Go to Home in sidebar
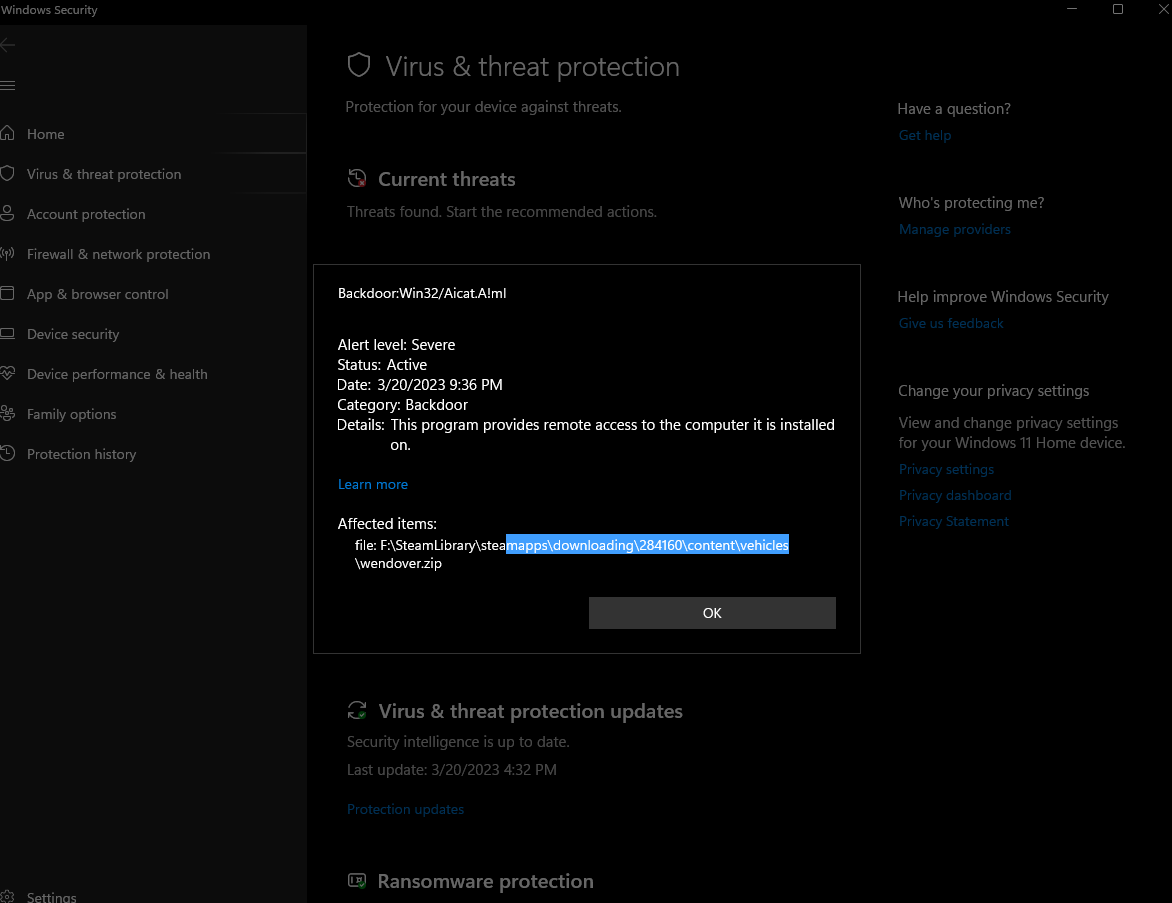This screenshot has height=903, width=1172. (46, 134)
